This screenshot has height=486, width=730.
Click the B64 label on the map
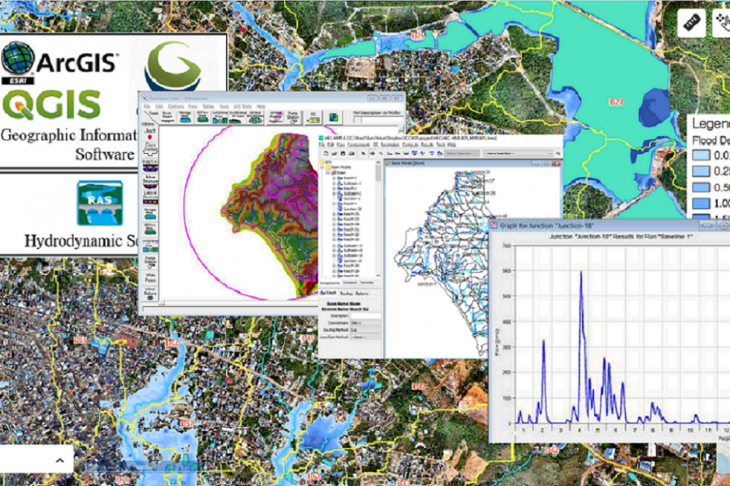[172, 343]
